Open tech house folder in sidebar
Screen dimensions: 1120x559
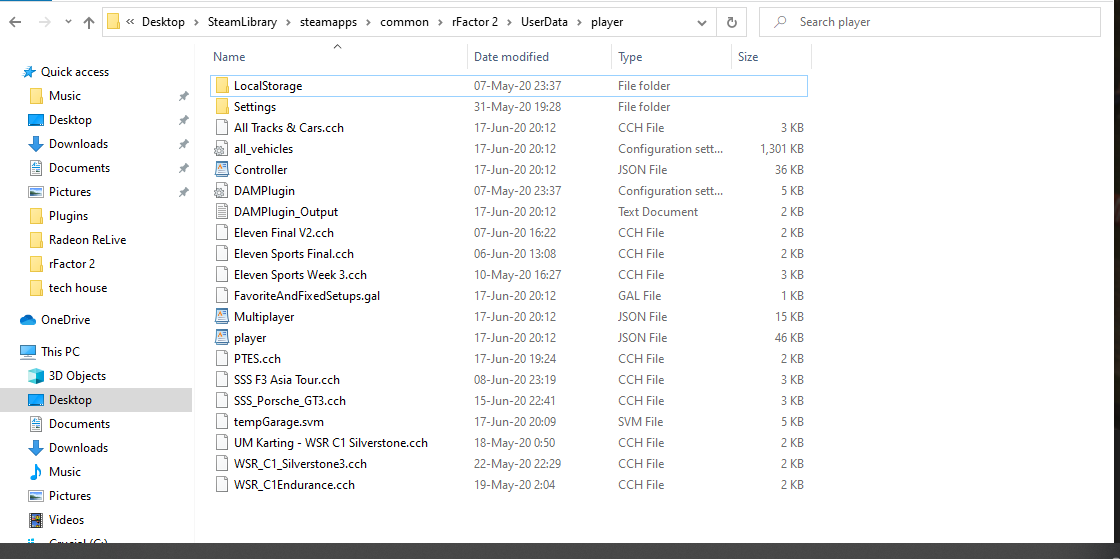78,288
